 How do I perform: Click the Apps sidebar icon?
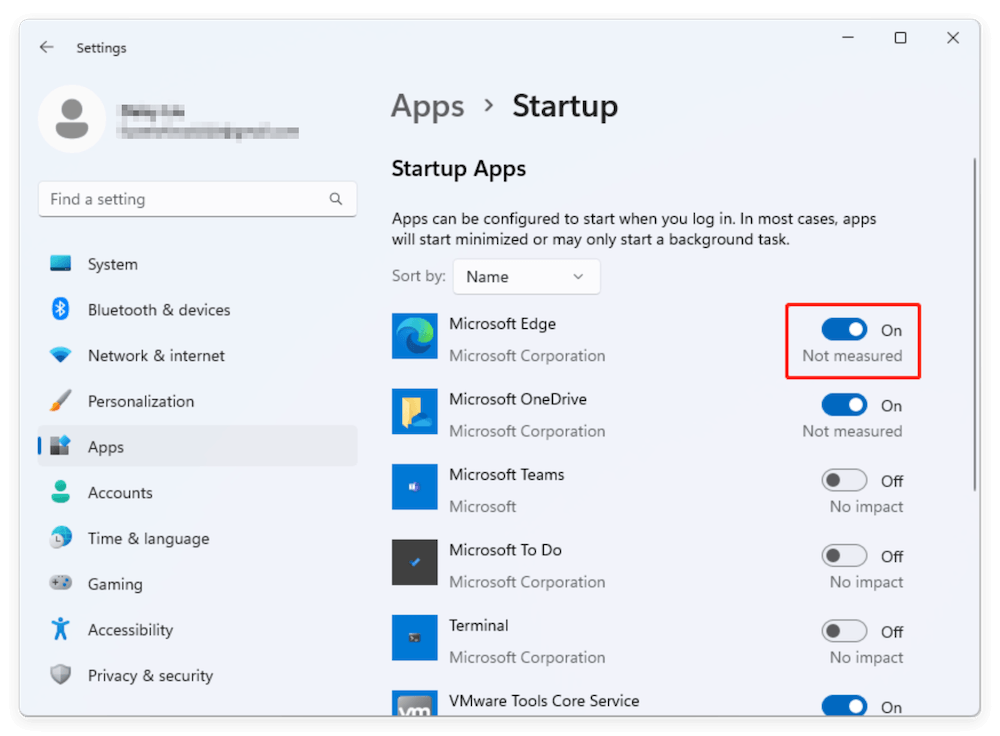click(x=61, y=446)
